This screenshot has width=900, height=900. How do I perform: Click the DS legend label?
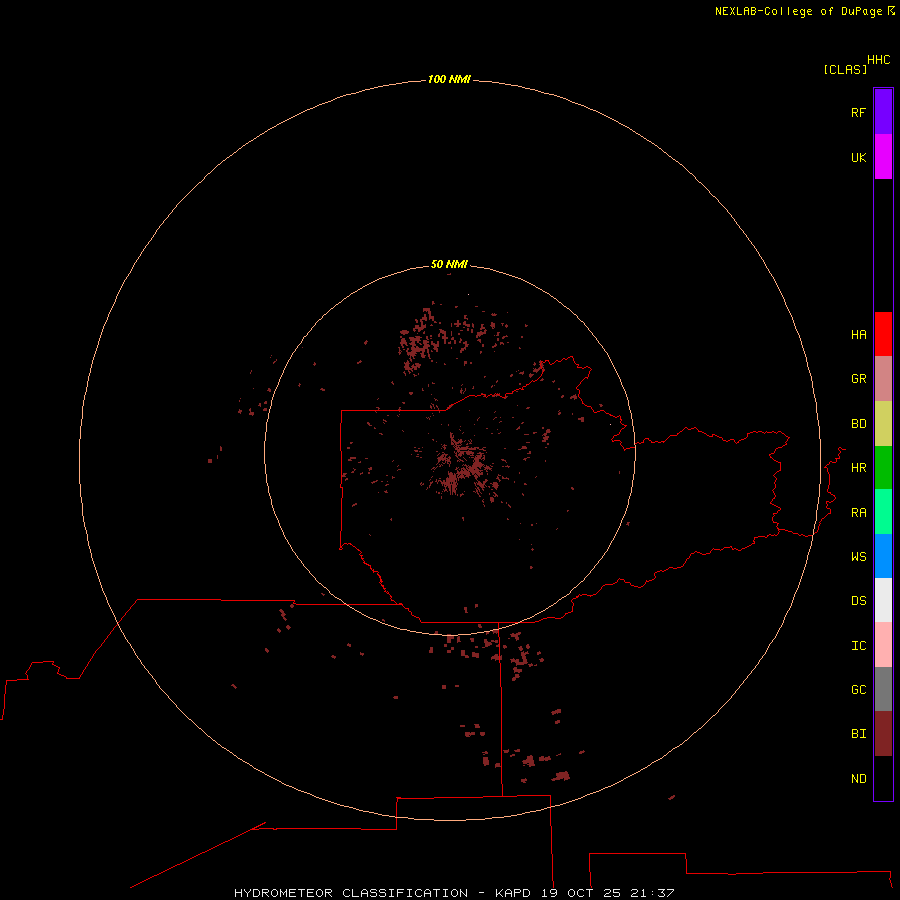point(858,600)
